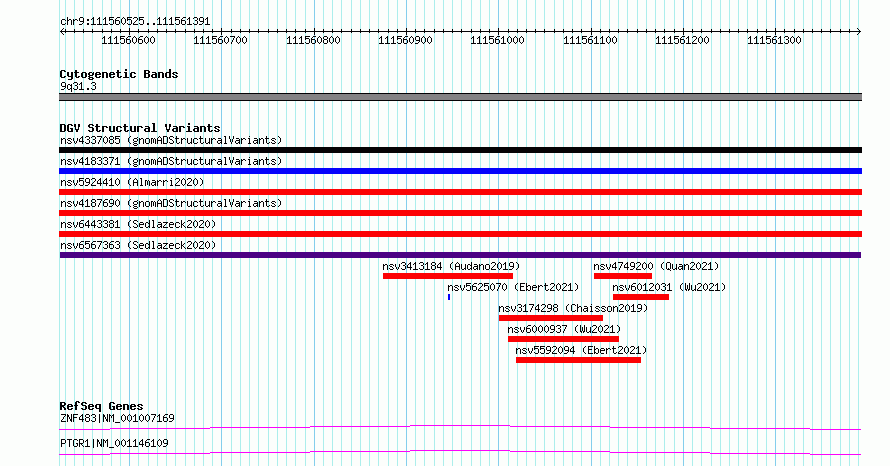
Task: Select the black nsv4337085 variant bar
Action: (x=460, y=150)
